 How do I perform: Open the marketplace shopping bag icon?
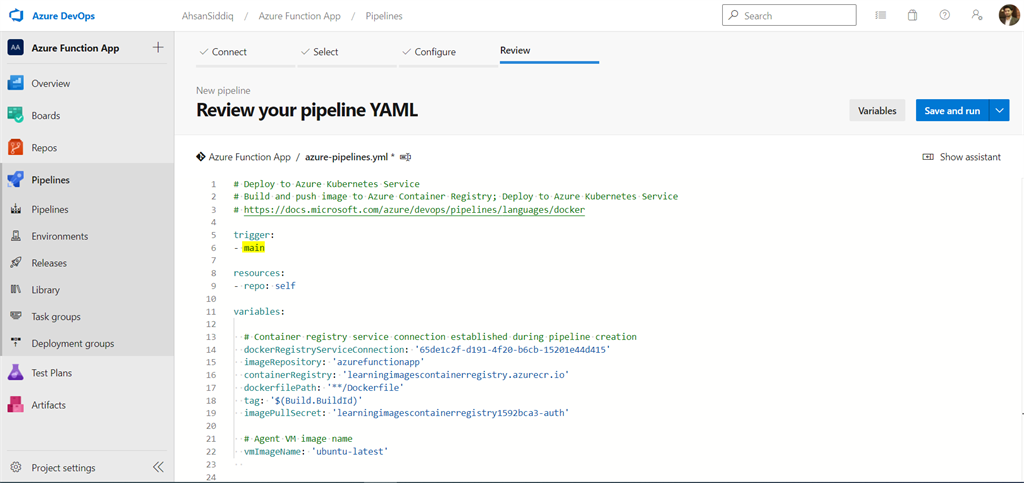click(x=912, y=15)
